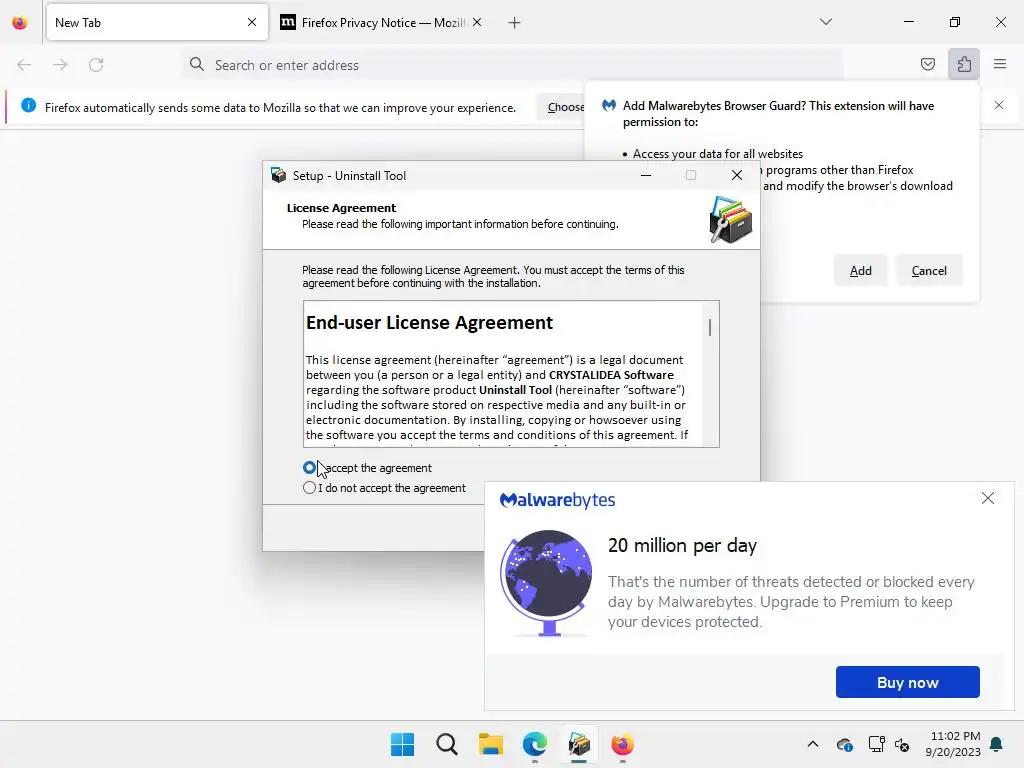Click the network display tray icon
The width and height of the screenshot is (1024, 768).
click(876, 744)
